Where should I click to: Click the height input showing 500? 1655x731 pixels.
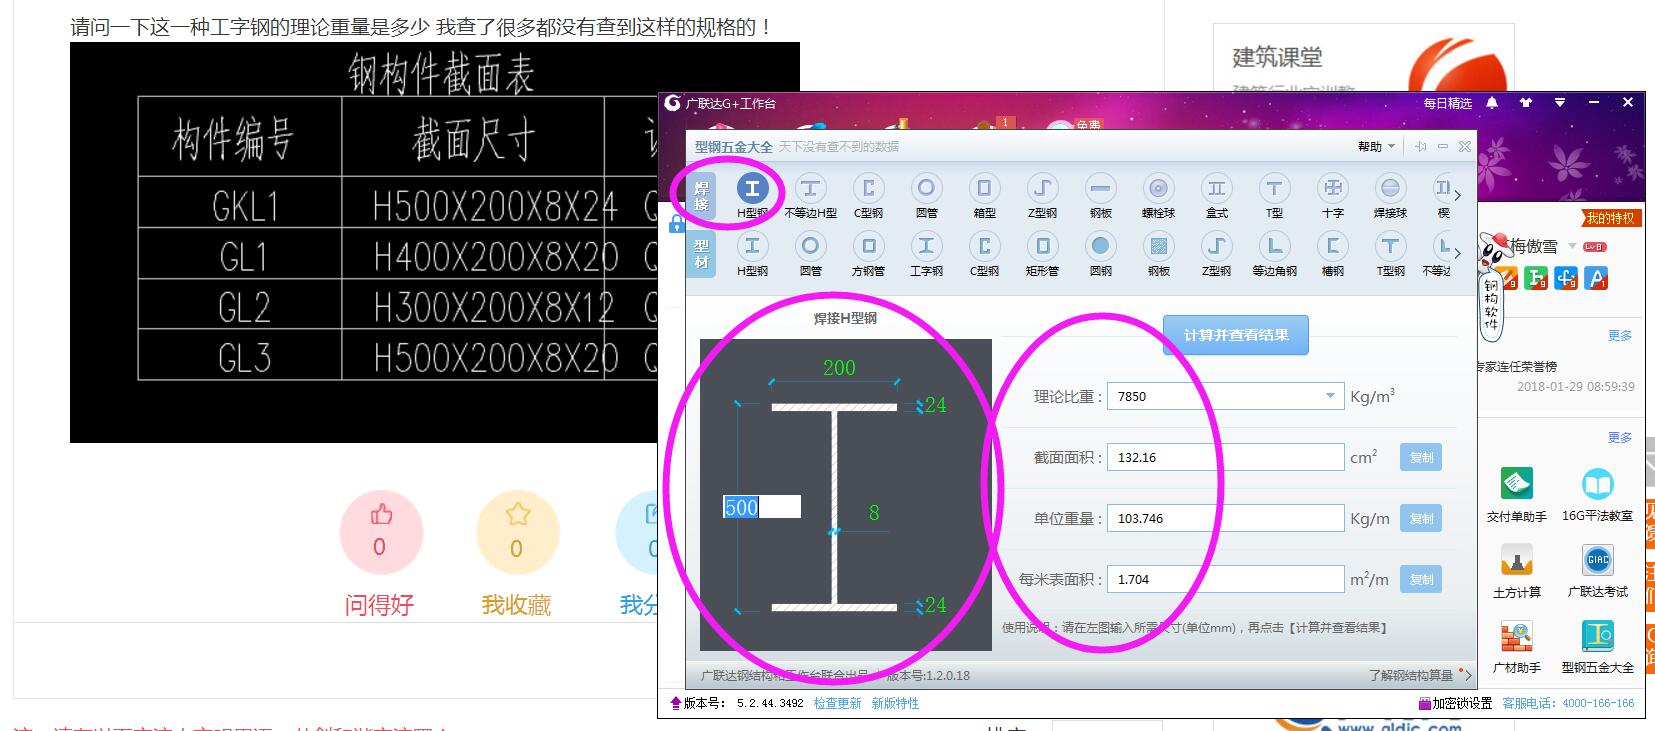point(762,507)
